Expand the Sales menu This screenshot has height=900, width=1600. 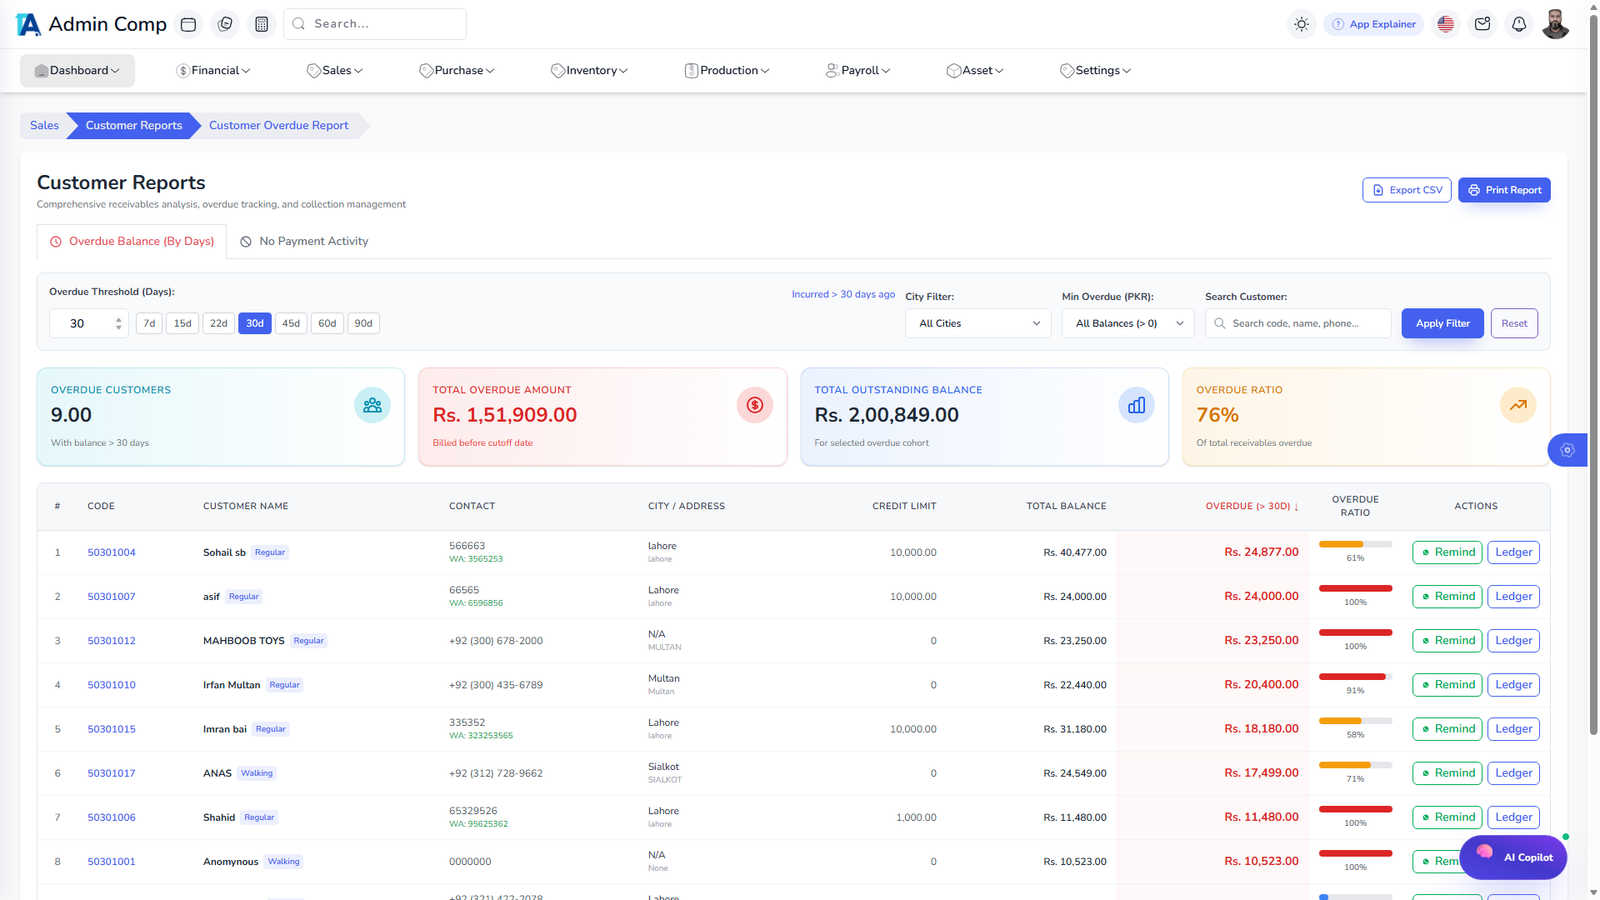click(x=335, y=70)
